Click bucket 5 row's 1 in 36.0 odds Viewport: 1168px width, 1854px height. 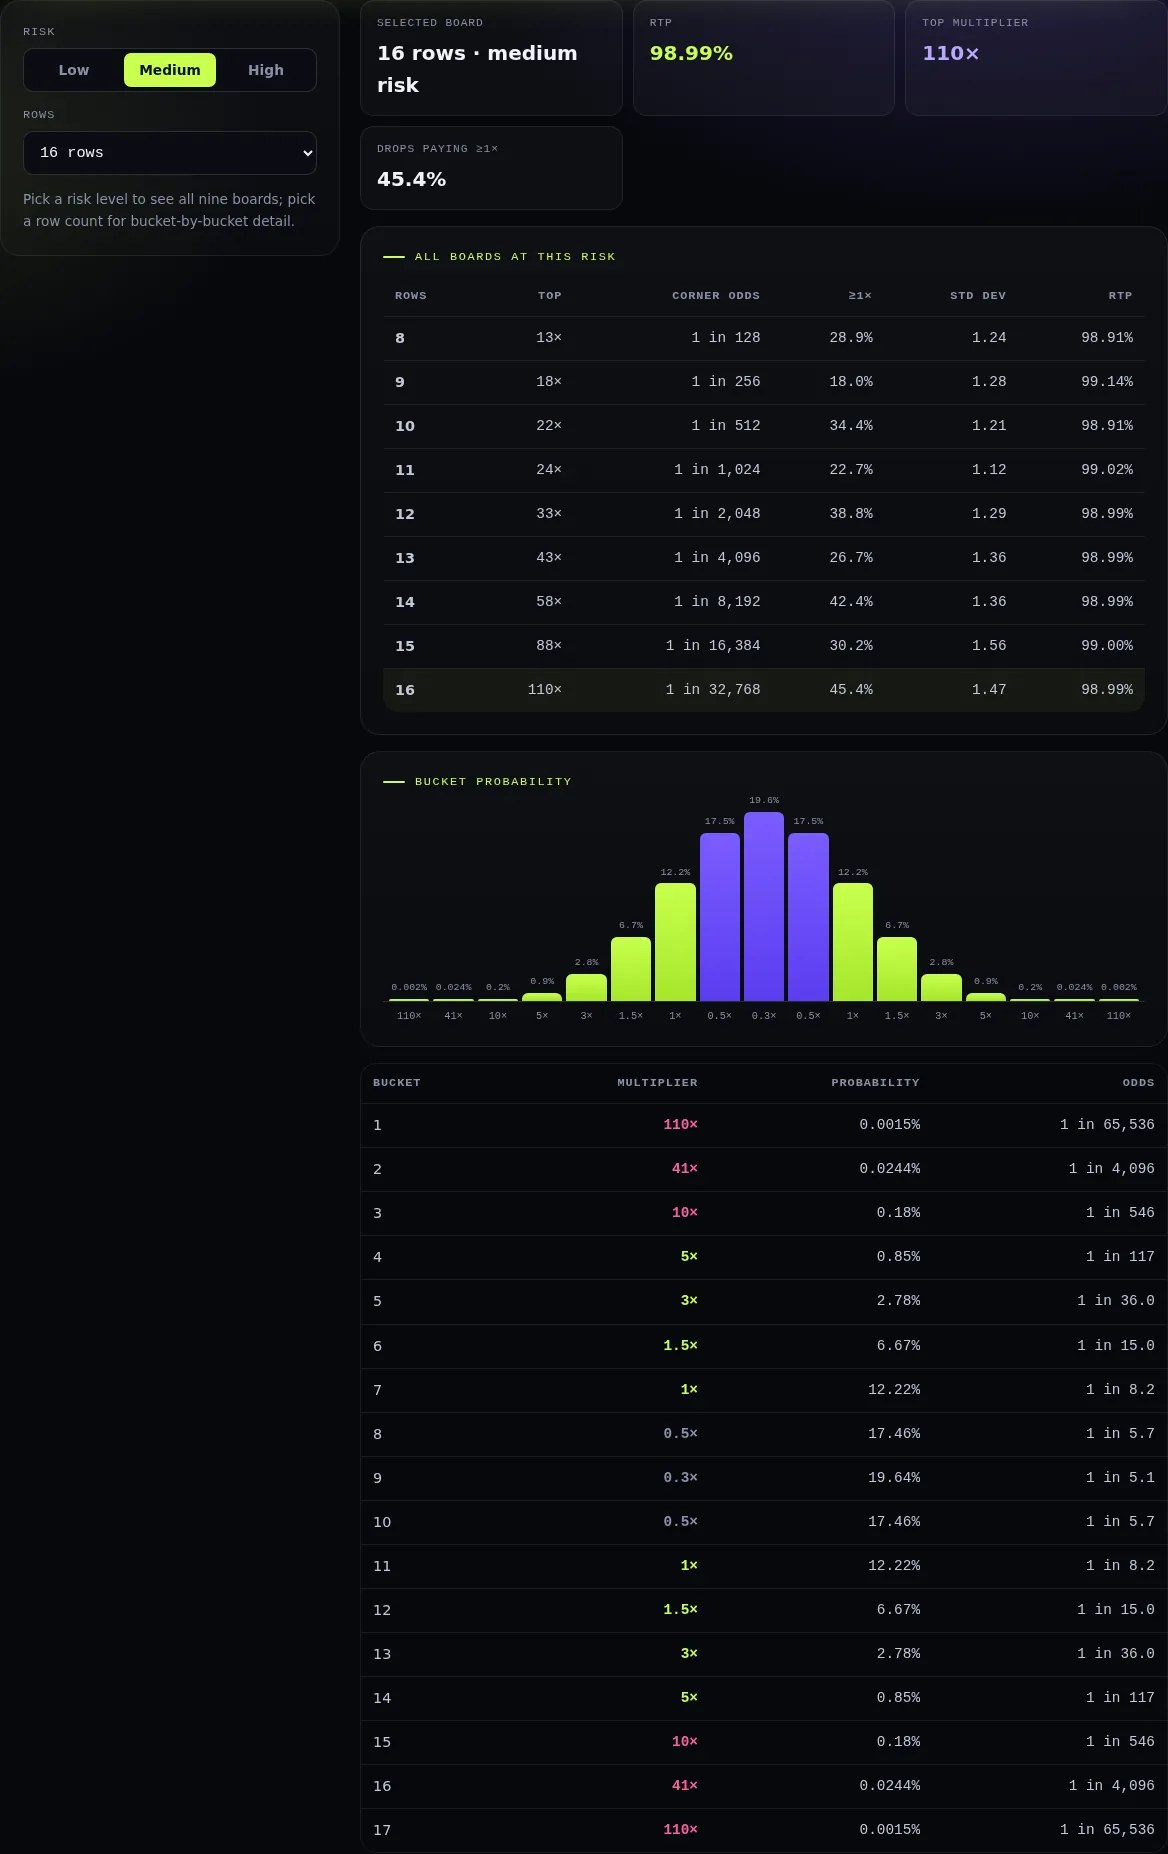coord(1116,1301)
